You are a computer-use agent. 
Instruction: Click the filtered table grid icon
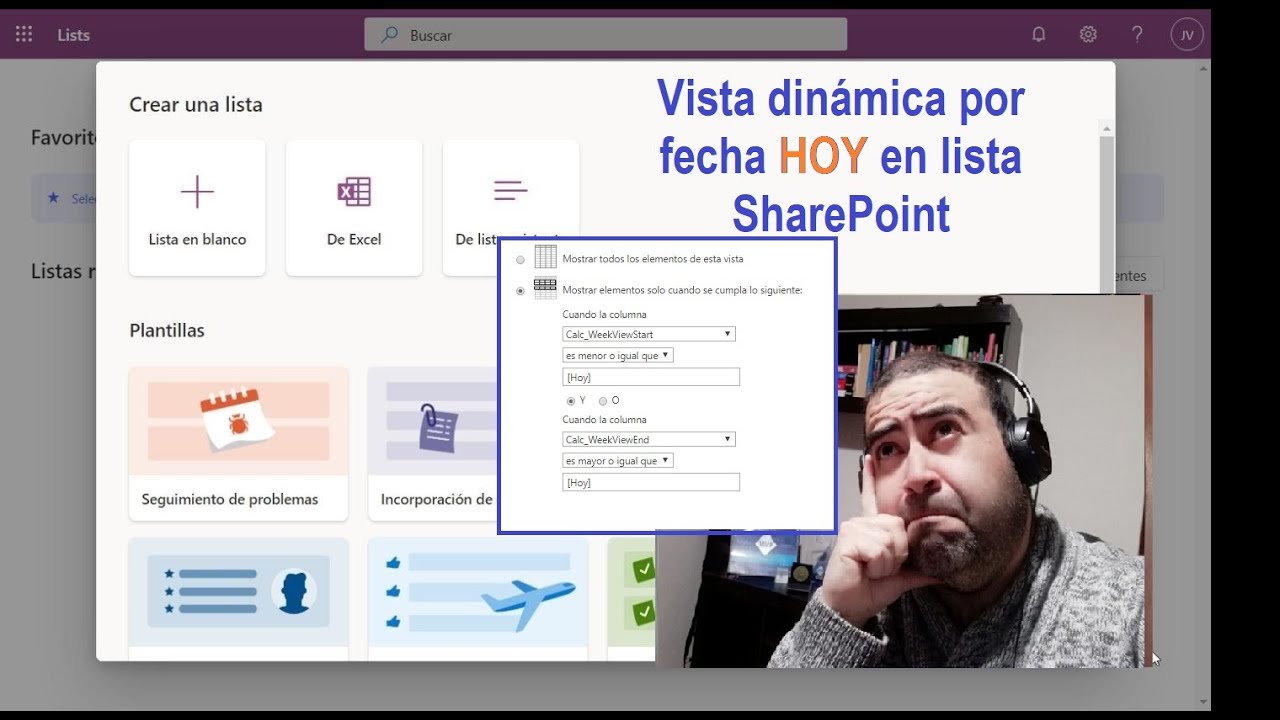click(545, 288)
